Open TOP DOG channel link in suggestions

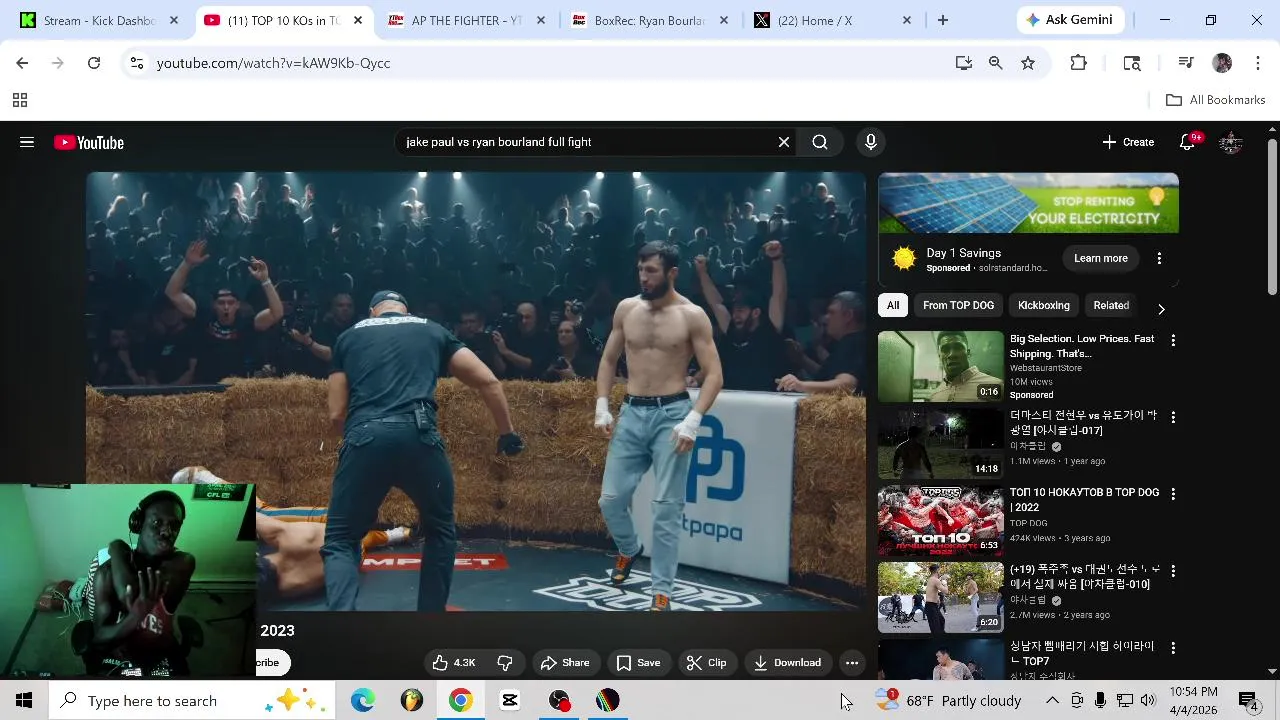click(1028, 523)
